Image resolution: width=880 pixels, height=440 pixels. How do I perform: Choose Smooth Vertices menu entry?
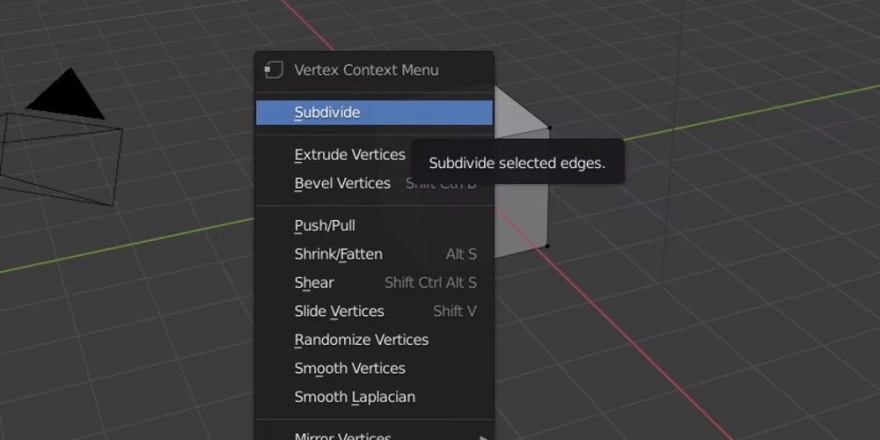(x=374, y=369)
